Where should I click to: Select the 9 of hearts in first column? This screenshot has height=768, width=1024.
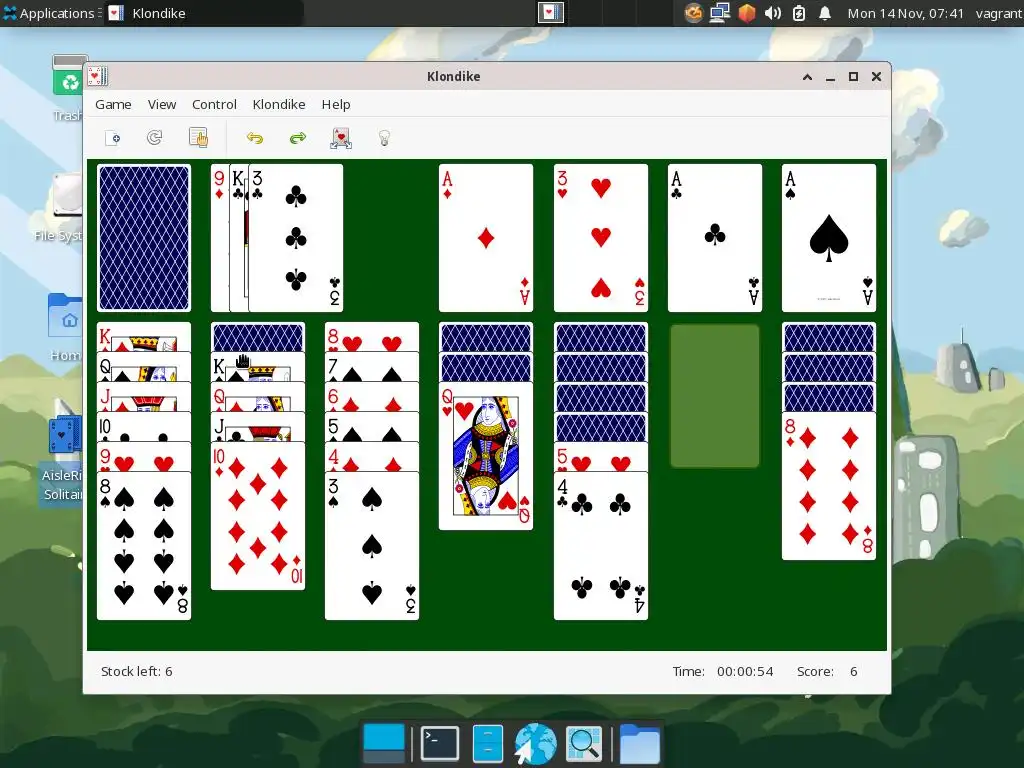[x=144, y=457]
